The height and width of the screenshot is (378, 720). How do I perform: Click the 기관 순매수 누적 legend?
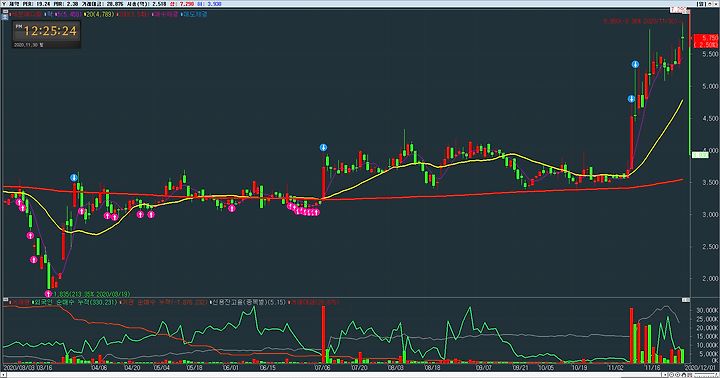tap(163, 303)
